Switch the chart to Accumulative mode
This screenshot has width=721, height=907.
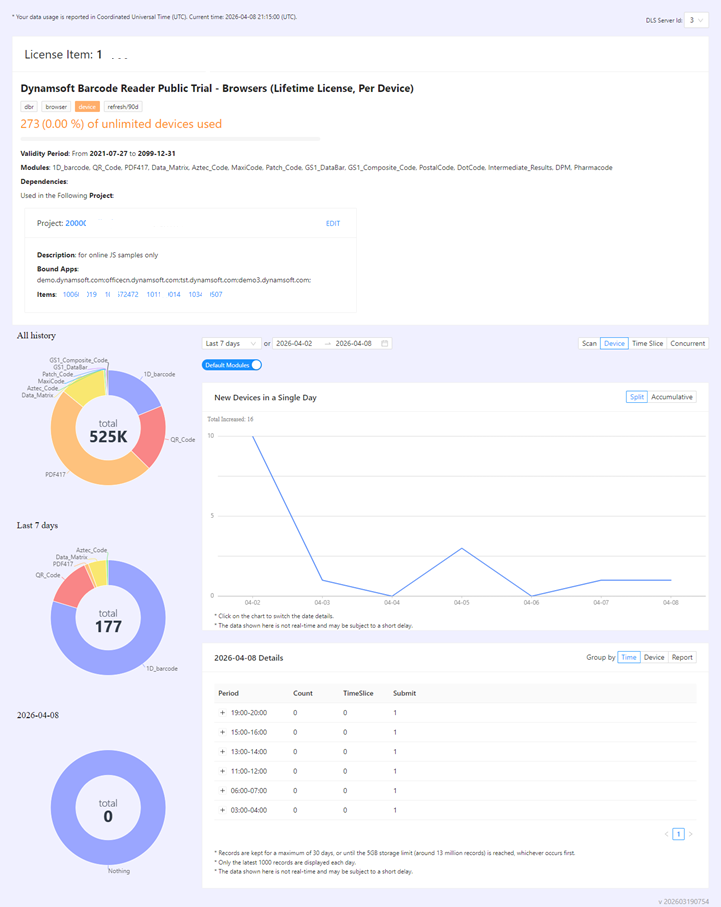pos(670,396)
